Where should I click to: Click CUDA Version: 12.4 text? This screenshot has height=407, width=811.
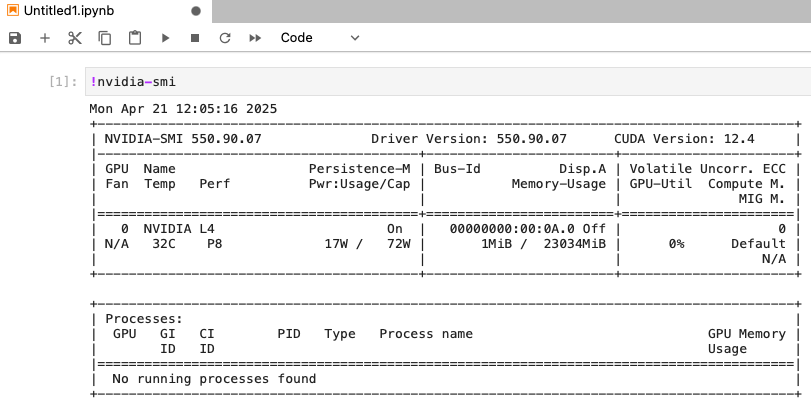tap(684, 139)
